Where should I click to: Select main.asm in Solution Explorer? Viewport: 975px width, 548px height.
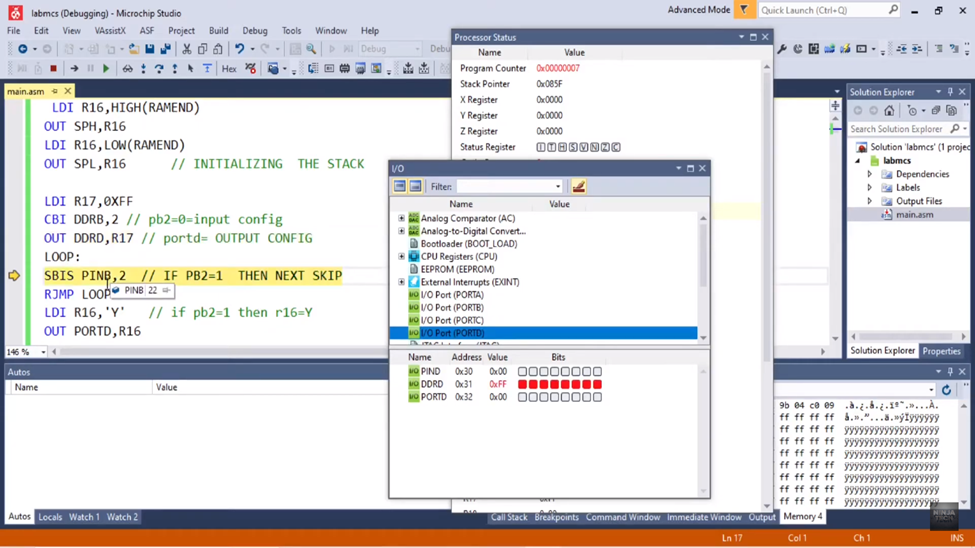click(914, 214)
